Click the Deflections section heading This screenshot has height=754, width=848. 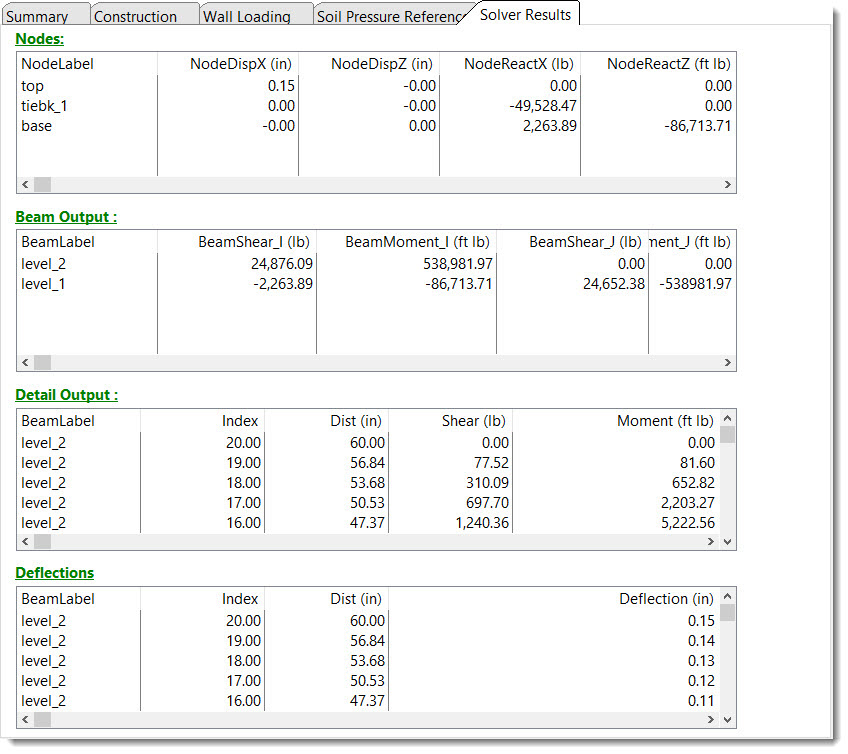pyautogui.click(x=55, y=573)
